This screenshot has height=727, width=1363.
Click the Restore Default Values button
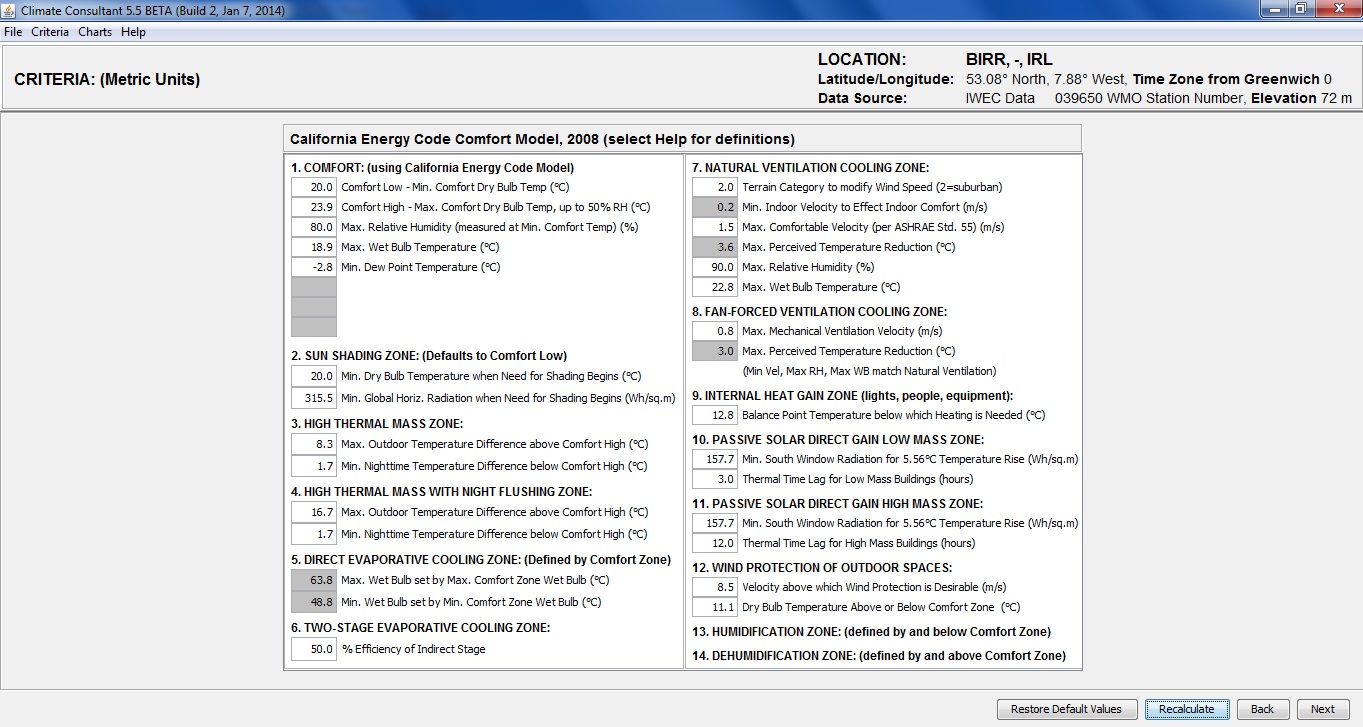click(x=1066, y=709)
